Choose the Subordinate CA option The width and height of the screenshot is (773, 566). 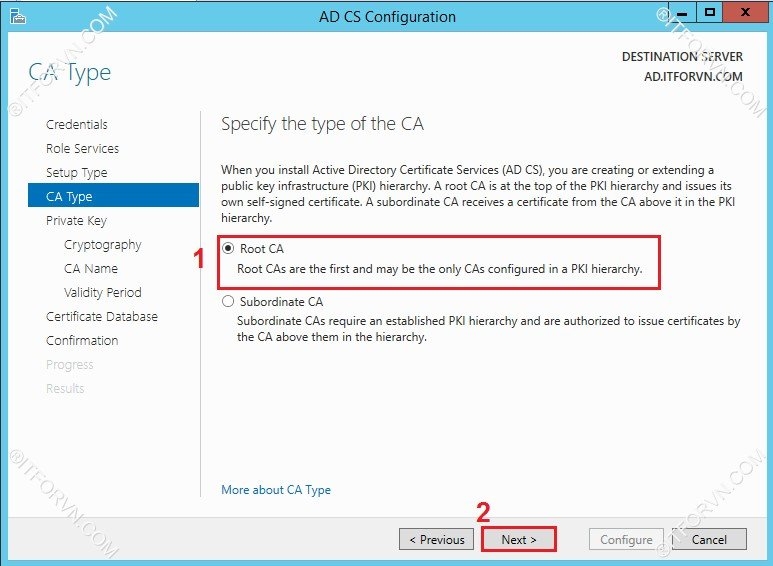coord(229,301)
